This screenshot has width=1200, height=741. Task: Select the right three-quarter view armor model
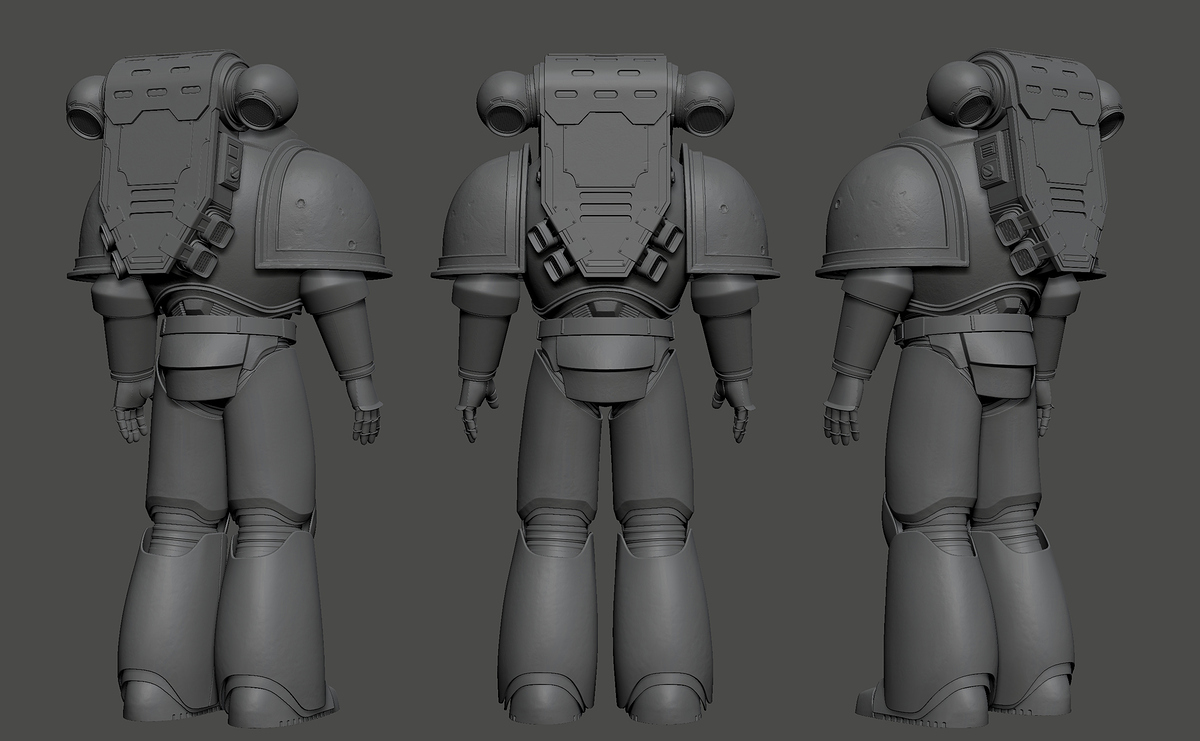tap(969, 388)
